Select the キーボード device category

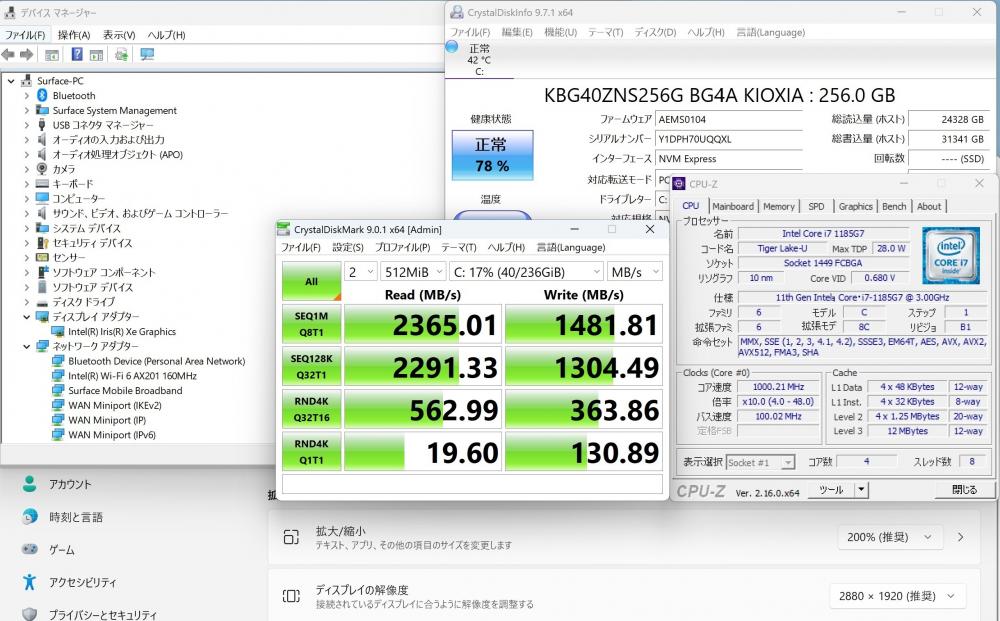[x=72, y=184]
